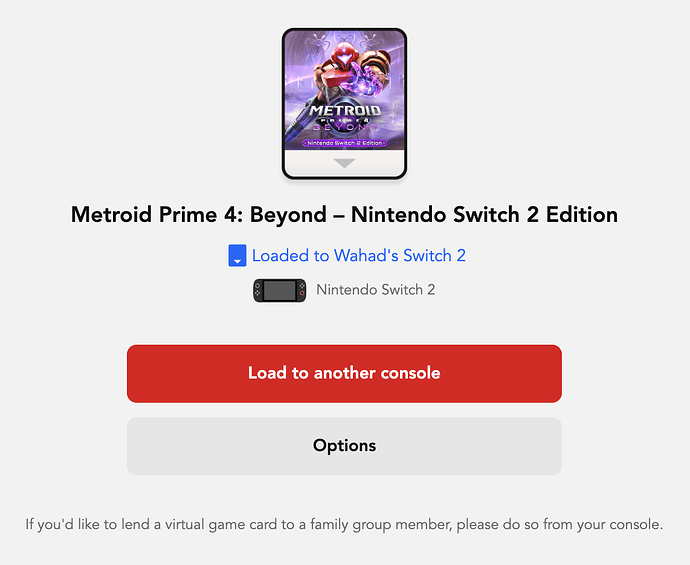Screen dimensions: 690x565
Task: Click the gray "Nintendo Switch 2" console label
Action: [375, 291]
